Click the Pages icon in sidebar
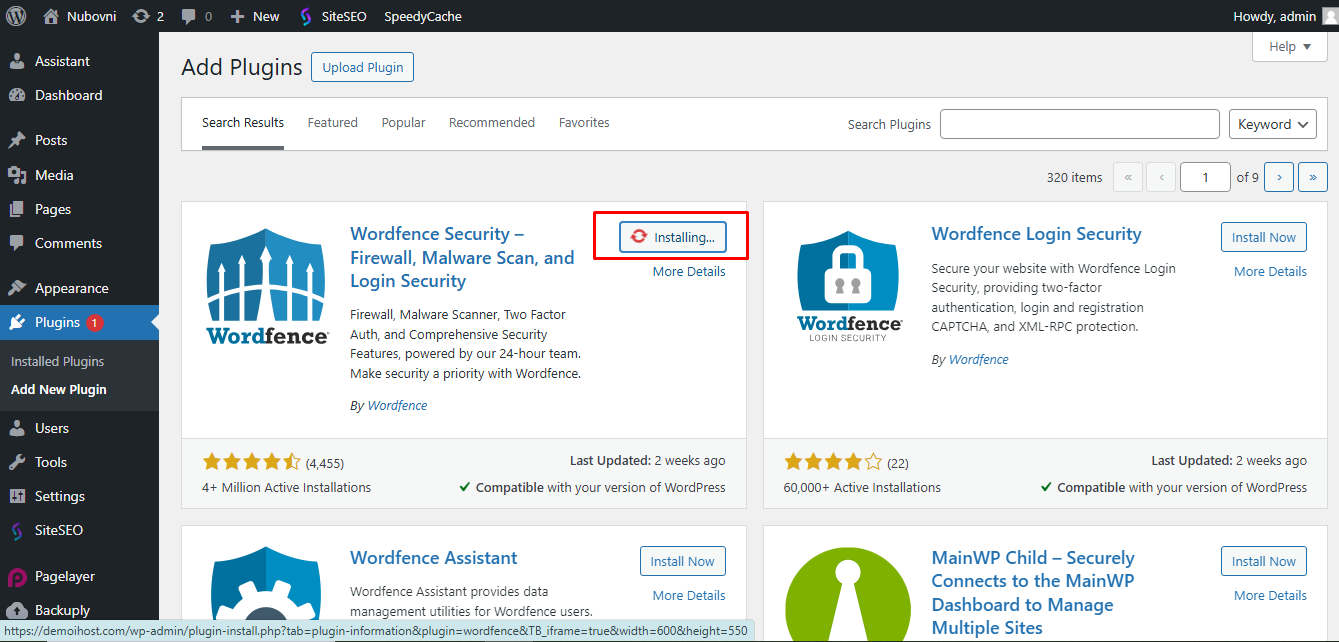 17,209
